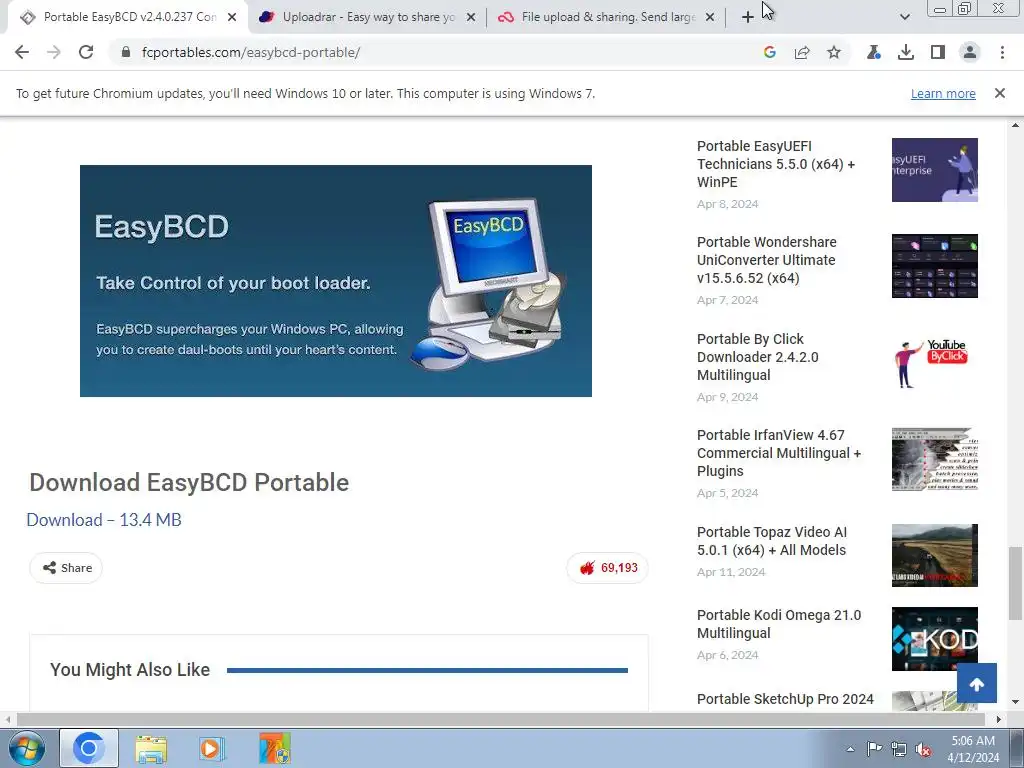Screen dimensions: 1024x768
Task: Click the EasyBCD banner image
Action: pyautogui.click(x=336, y=281)
